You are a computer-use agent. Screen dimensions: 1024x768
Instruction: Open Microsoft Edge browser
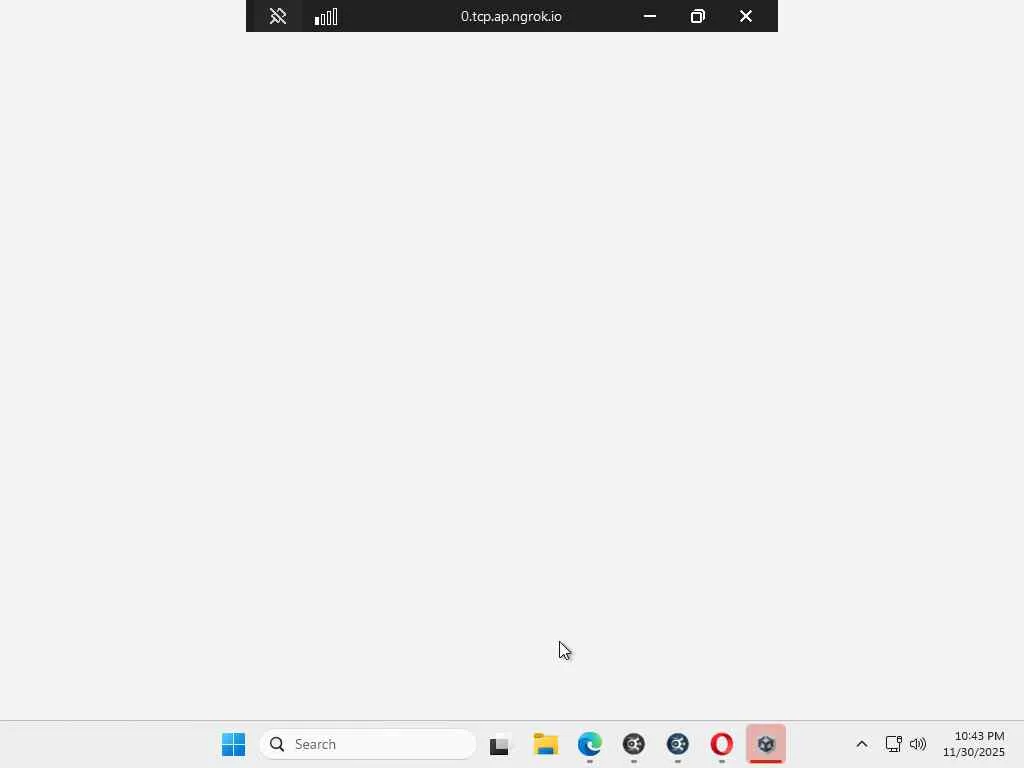pos(590,744)
